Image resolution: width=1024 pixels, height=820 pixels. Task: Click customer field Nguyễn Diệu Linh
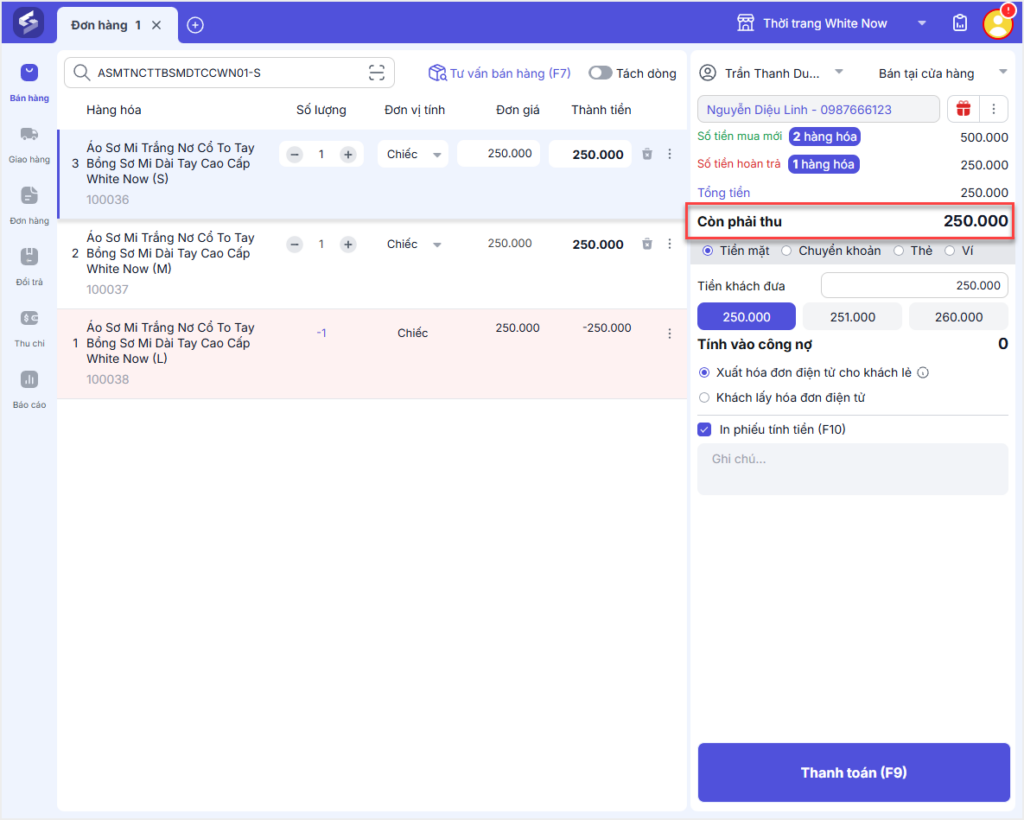[x=818, y=109]
